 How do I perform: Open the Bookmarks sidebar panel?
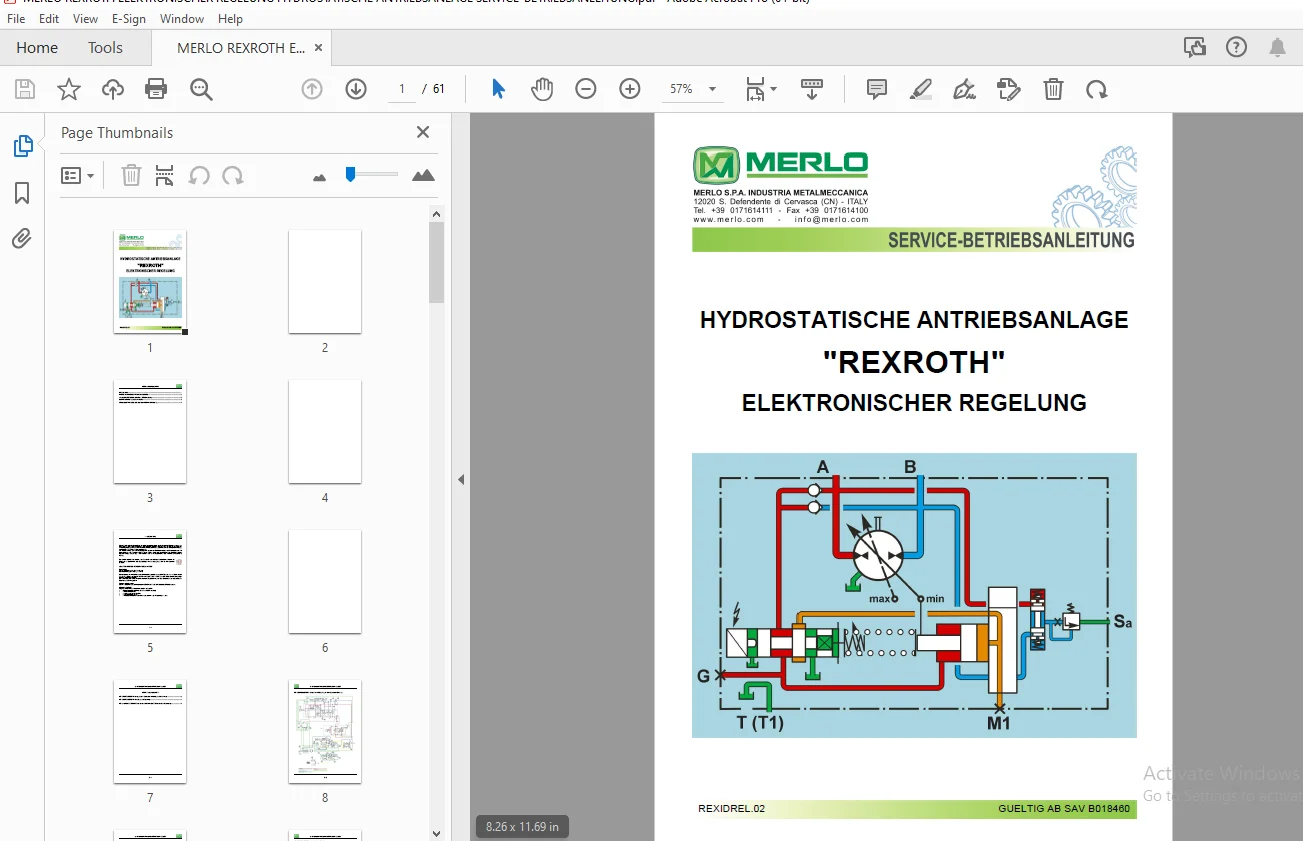click(x=22, y=193)
